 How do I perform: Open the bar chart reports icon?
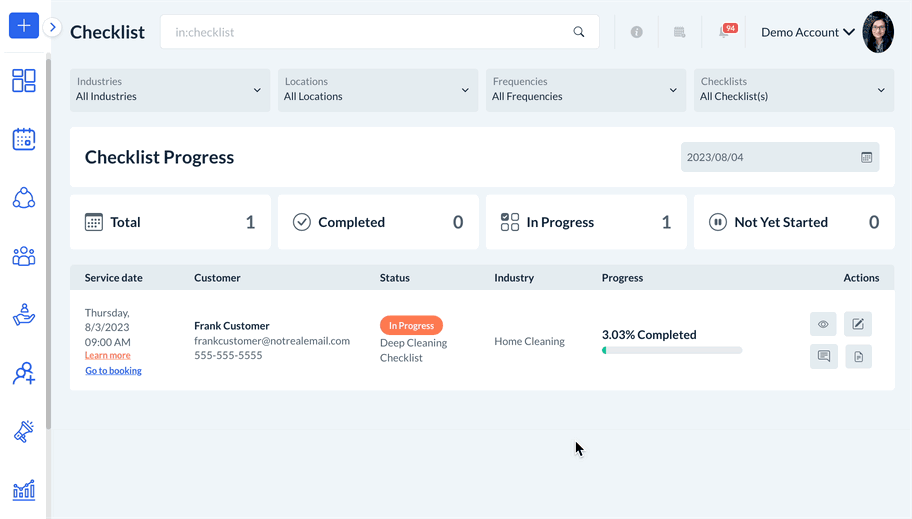click(x=24, y=490)
